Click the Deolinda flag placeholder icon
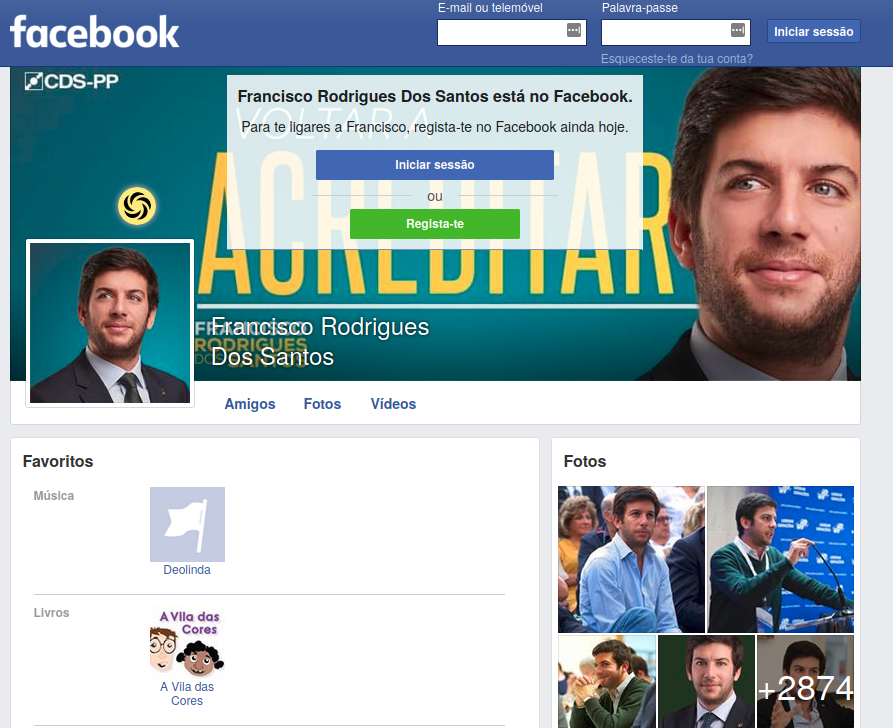This screenshot has width=893, height=728. point(187,524)
